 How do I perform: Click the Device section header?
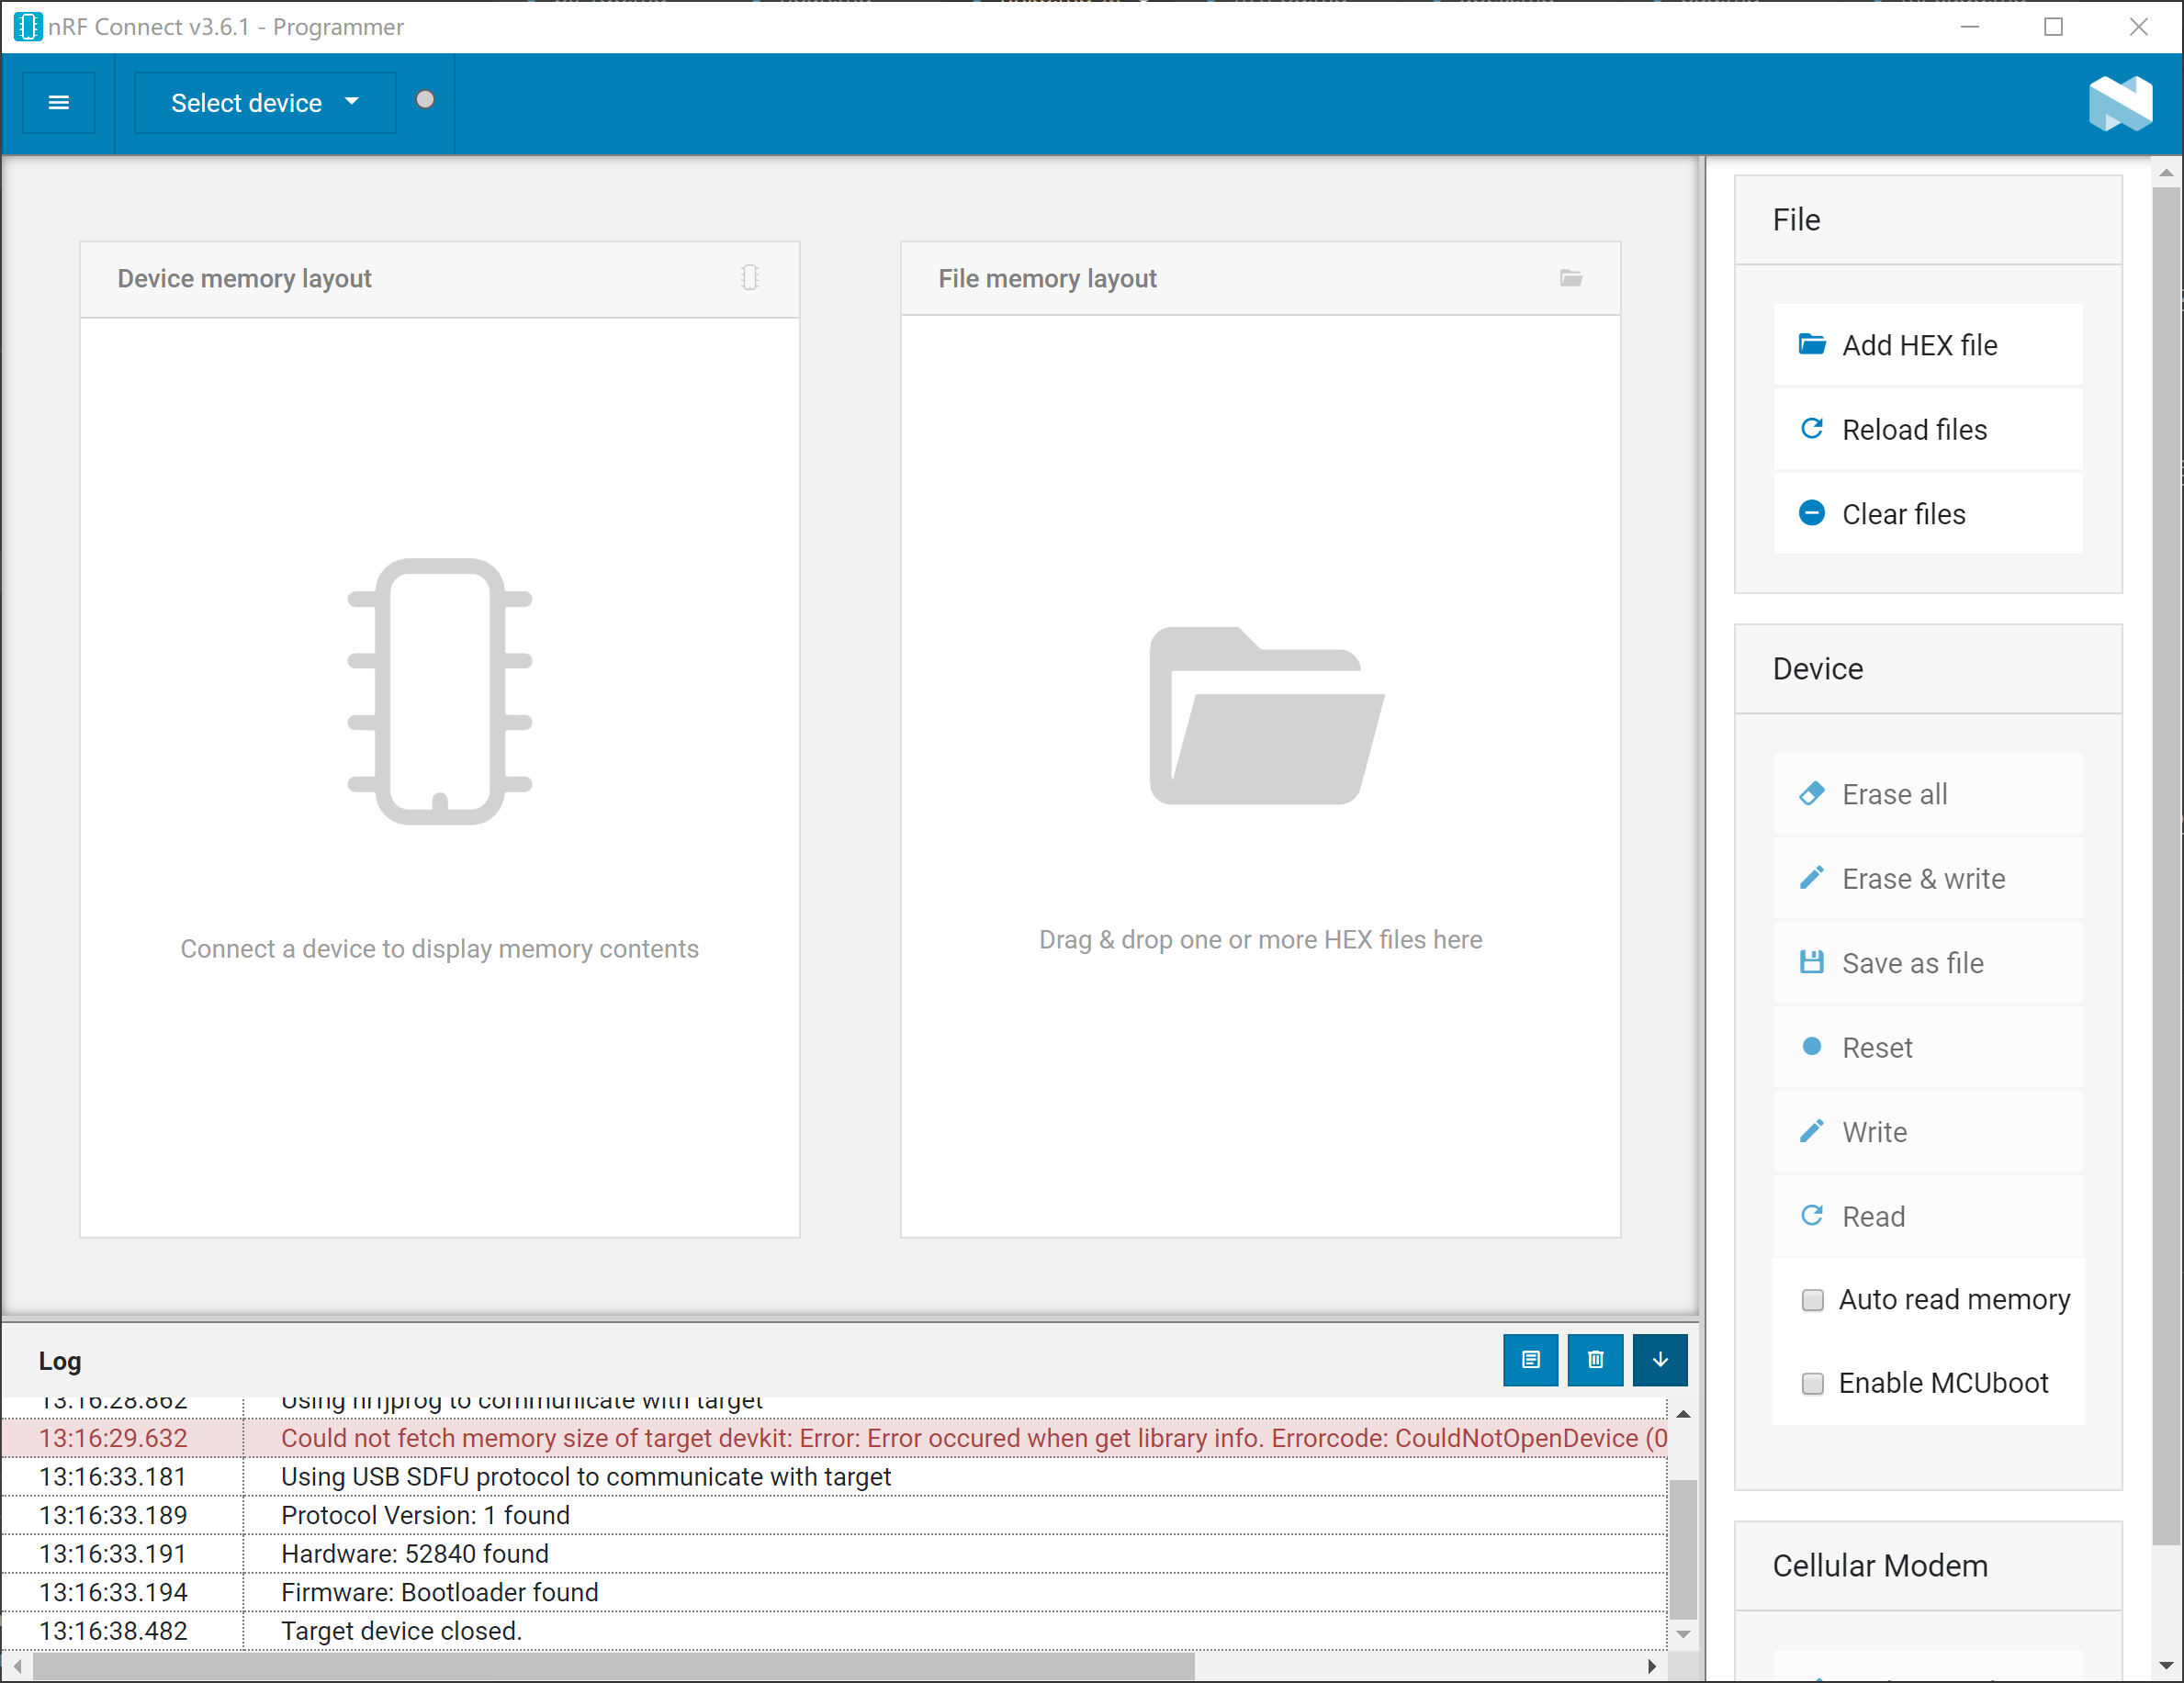pyautogui.click(x=1928, y=669)
